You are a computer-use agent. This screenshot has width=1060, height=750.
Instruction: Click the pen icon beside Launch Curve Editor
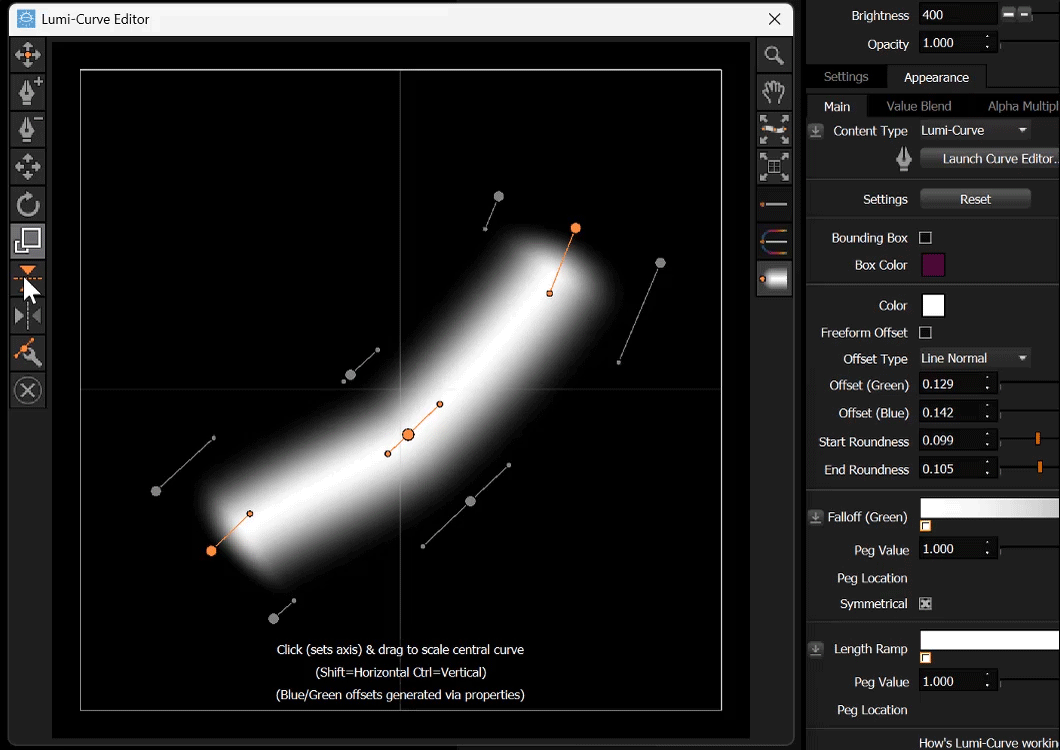point(904,159)
